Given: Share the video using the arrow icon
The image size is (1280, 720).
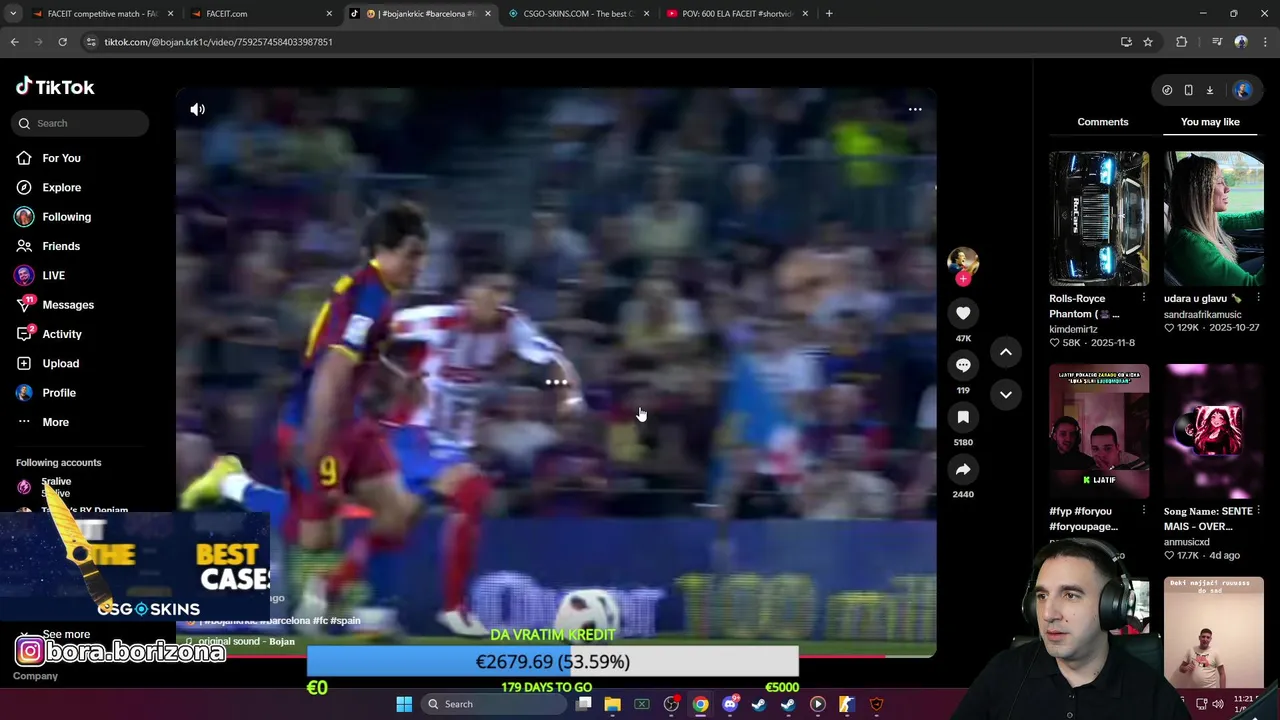Looking at the screenshot, I should click(963, 470).
